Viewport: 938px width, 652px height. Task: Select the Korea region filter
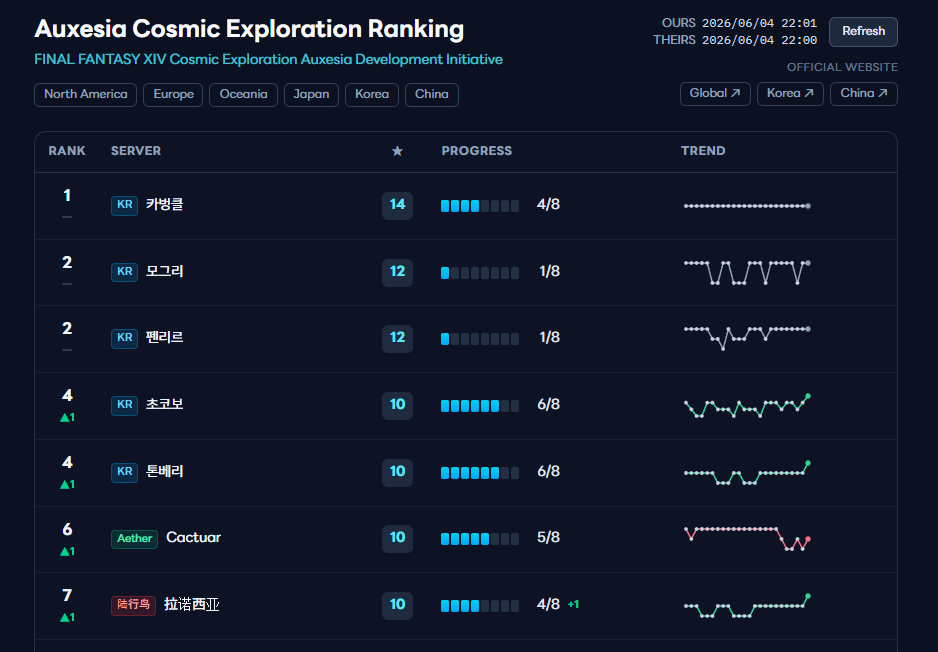point(372,95)
